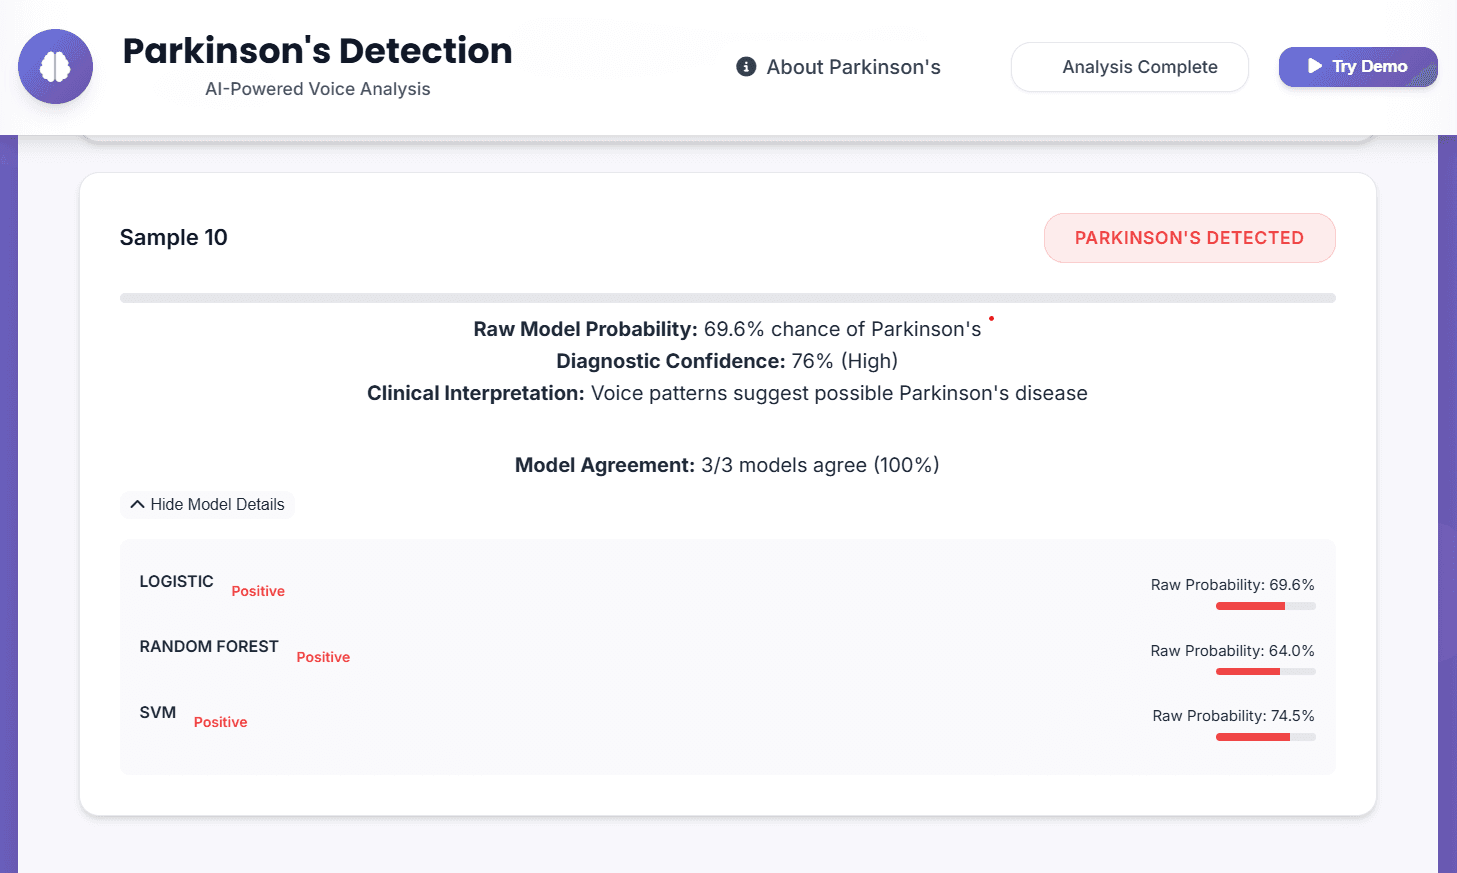Select the PARKINSON'S DETECTED status badge
This screenshot has height=873, width=1457.
pyautogui.click(x=1189, y=238)
